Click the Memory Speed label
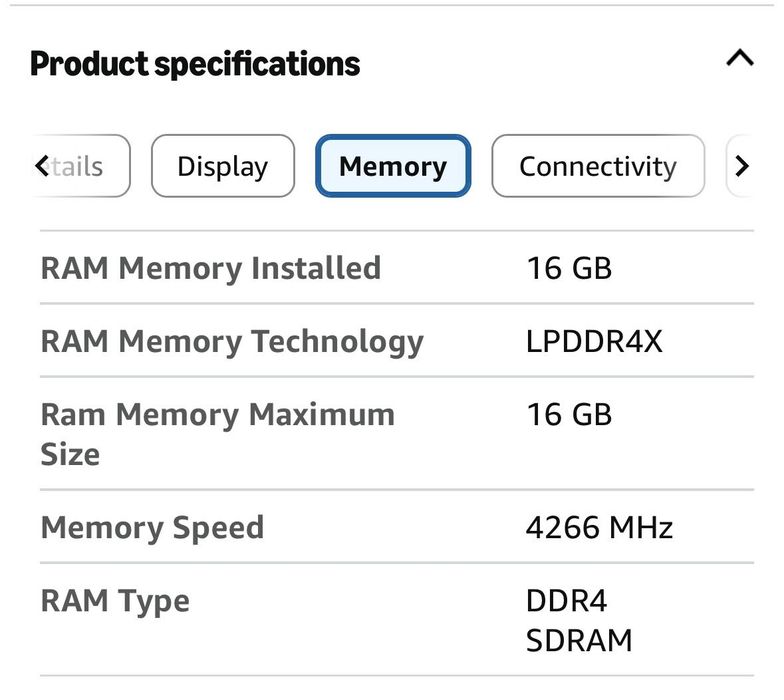 coord(152,527)
